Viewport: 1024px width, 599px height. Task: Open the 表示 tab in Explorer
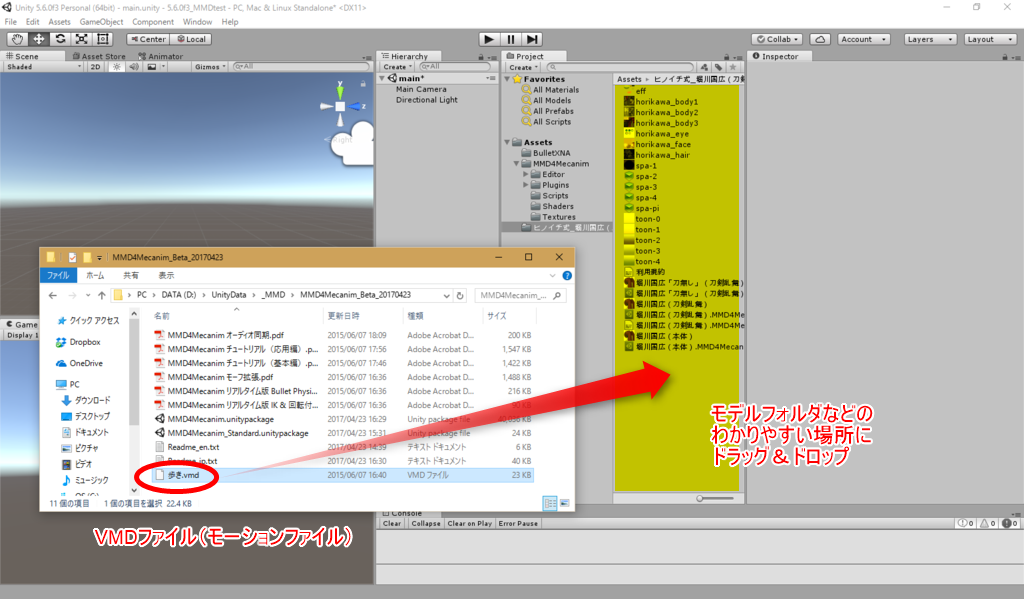coord(166,276)
